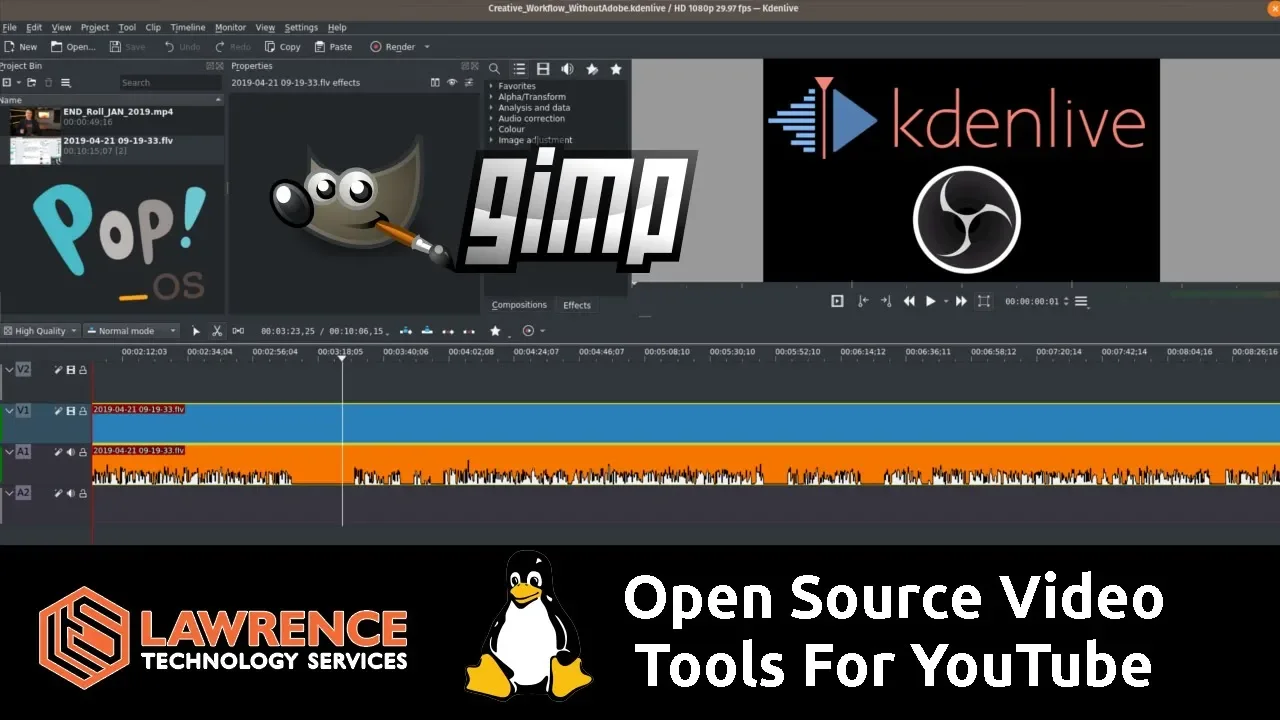Expand the Audio correction category
1280x720 pixels.
(x=490, y=119)
